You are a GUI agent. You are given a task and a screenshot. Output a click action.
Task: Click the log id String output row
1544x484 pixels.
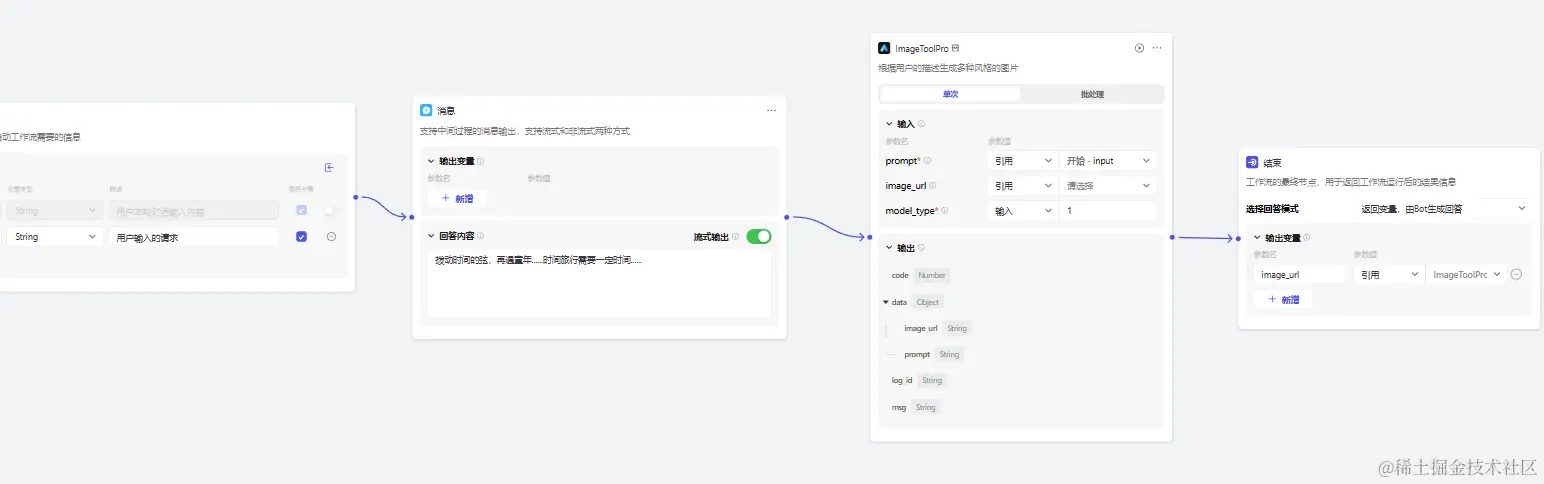click(918, 380)
